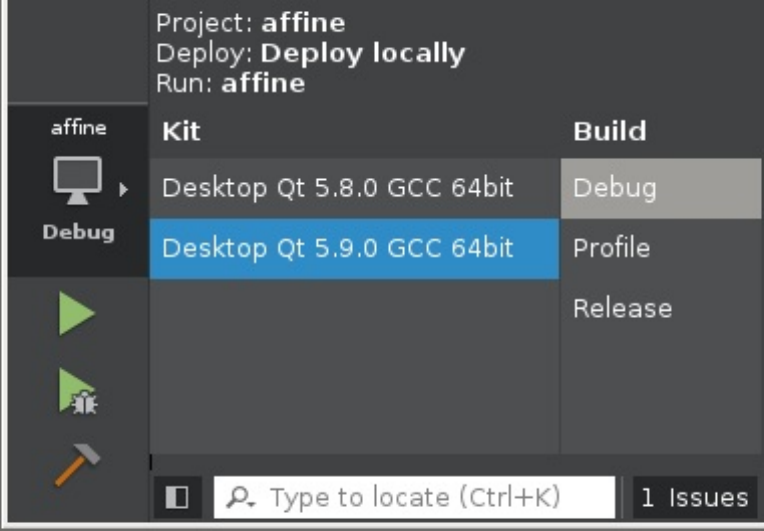The width and height of the screenshot is (764, 531).
Task: Select the Desktop Qt 5.9.0 GCC 64bit kit
Action: 337,248
